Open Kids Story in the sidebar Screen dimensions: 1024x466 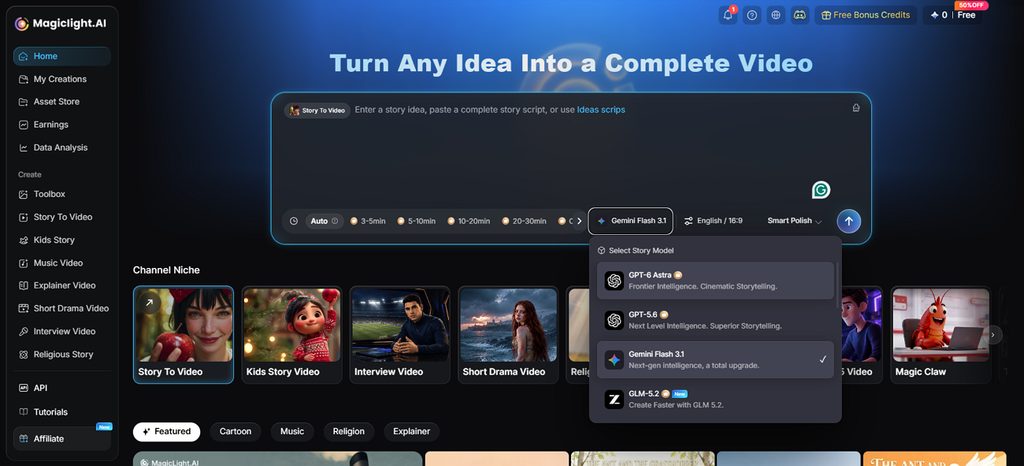pyautogui.click(x=62, y=240)
